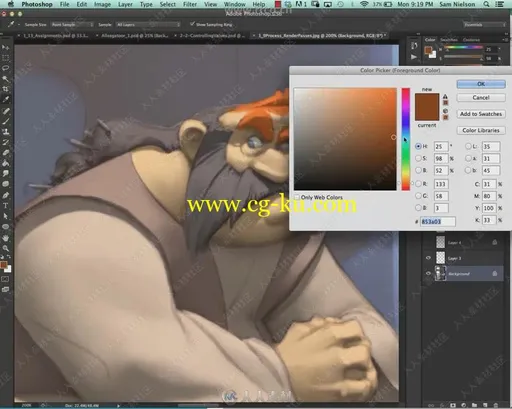
Task: Switch to the Swatches tab
Action: point(449,40)
